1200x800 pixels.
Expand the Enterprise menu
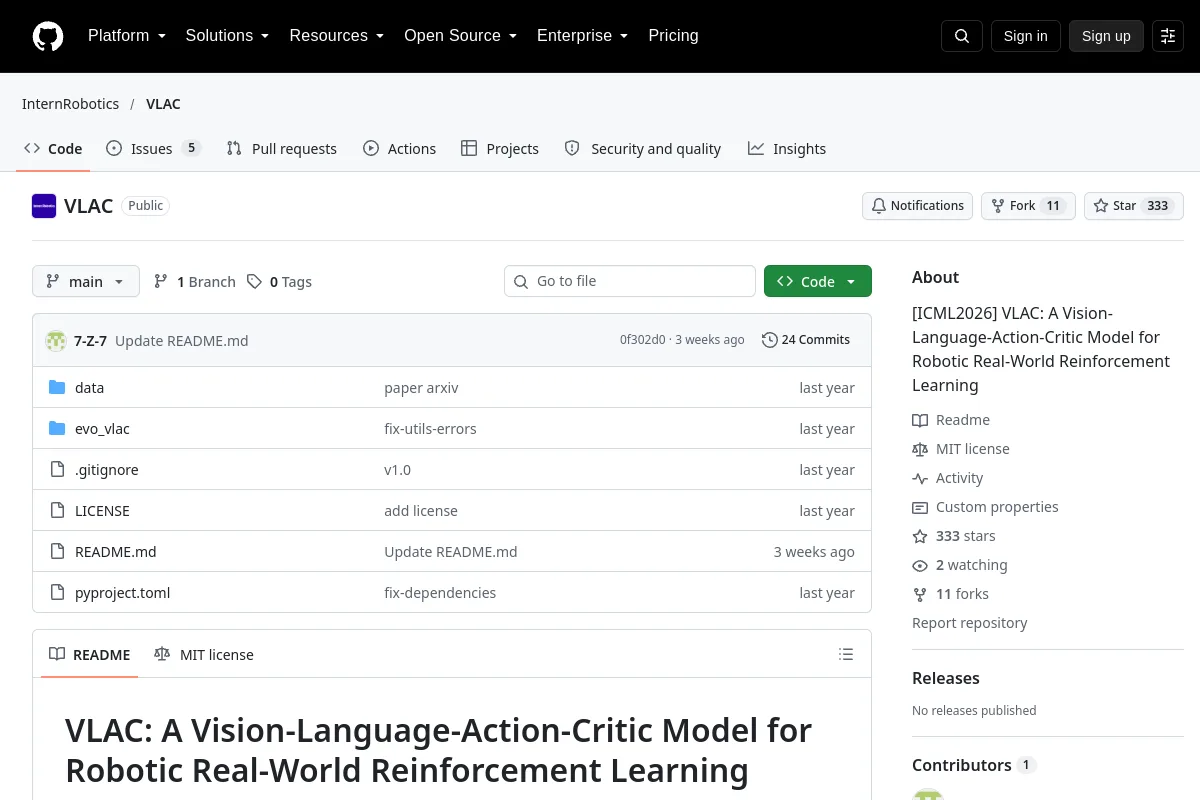click(583, 36)
